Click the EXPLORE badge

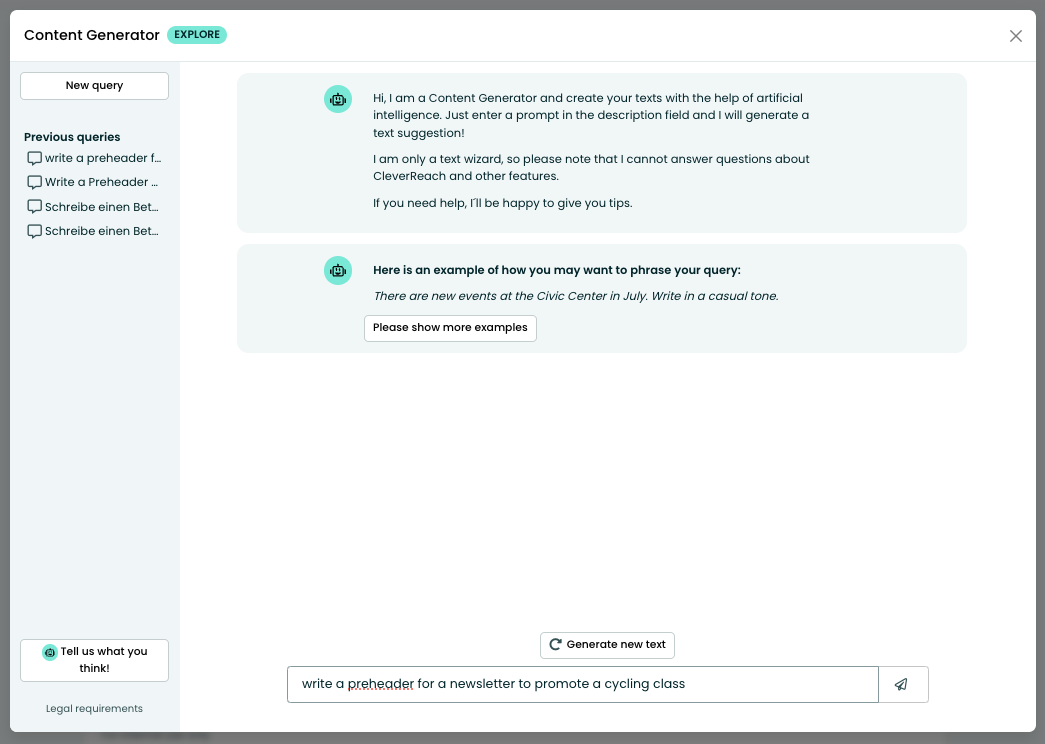(197, 35)
